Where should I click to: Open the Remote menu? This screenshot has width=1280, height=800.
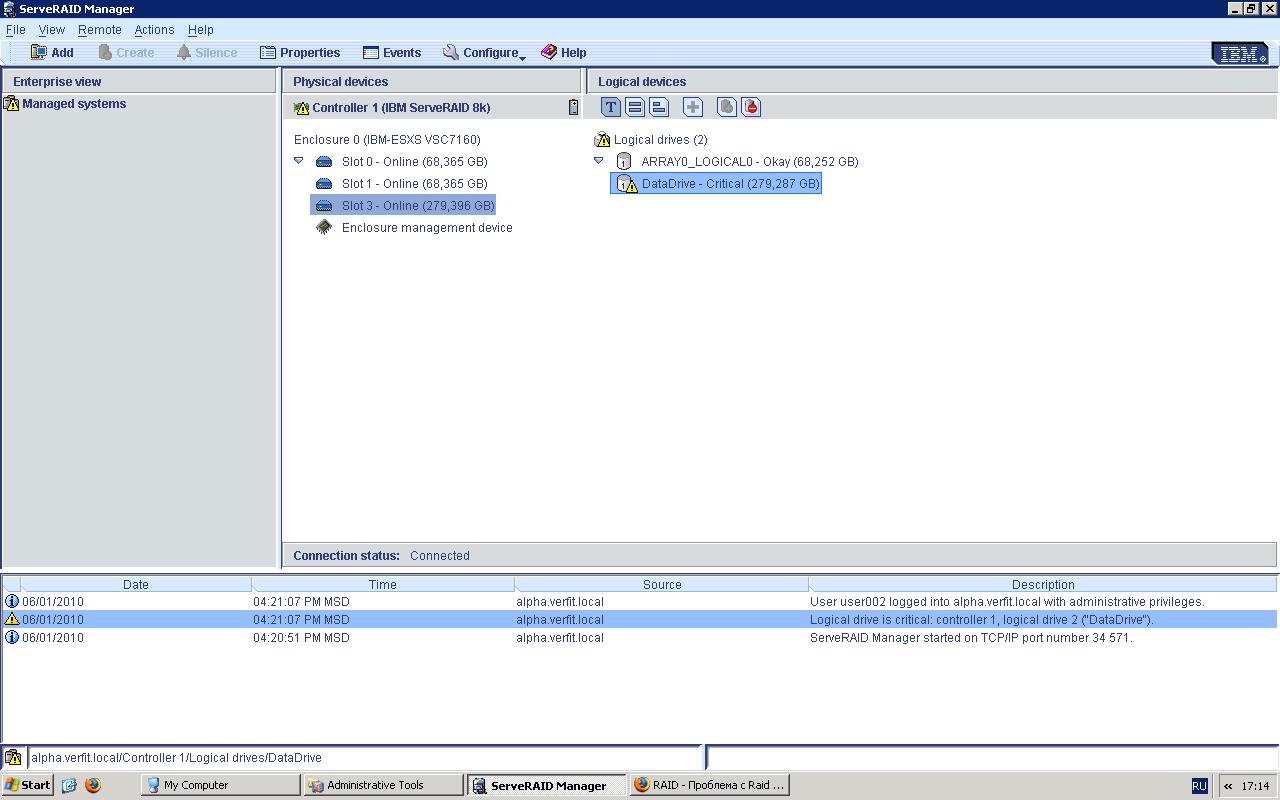click(x=100, y=30)
